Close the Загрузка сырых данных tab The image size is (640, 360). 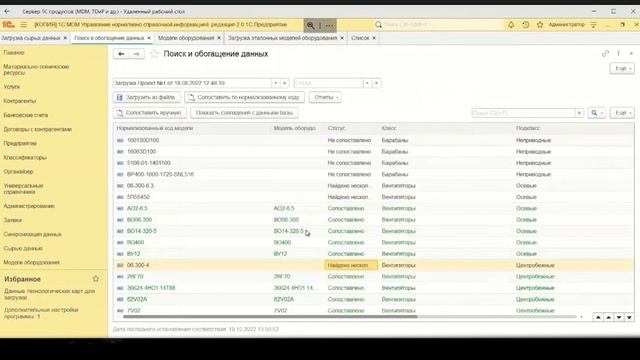click(x=65, y=38)
